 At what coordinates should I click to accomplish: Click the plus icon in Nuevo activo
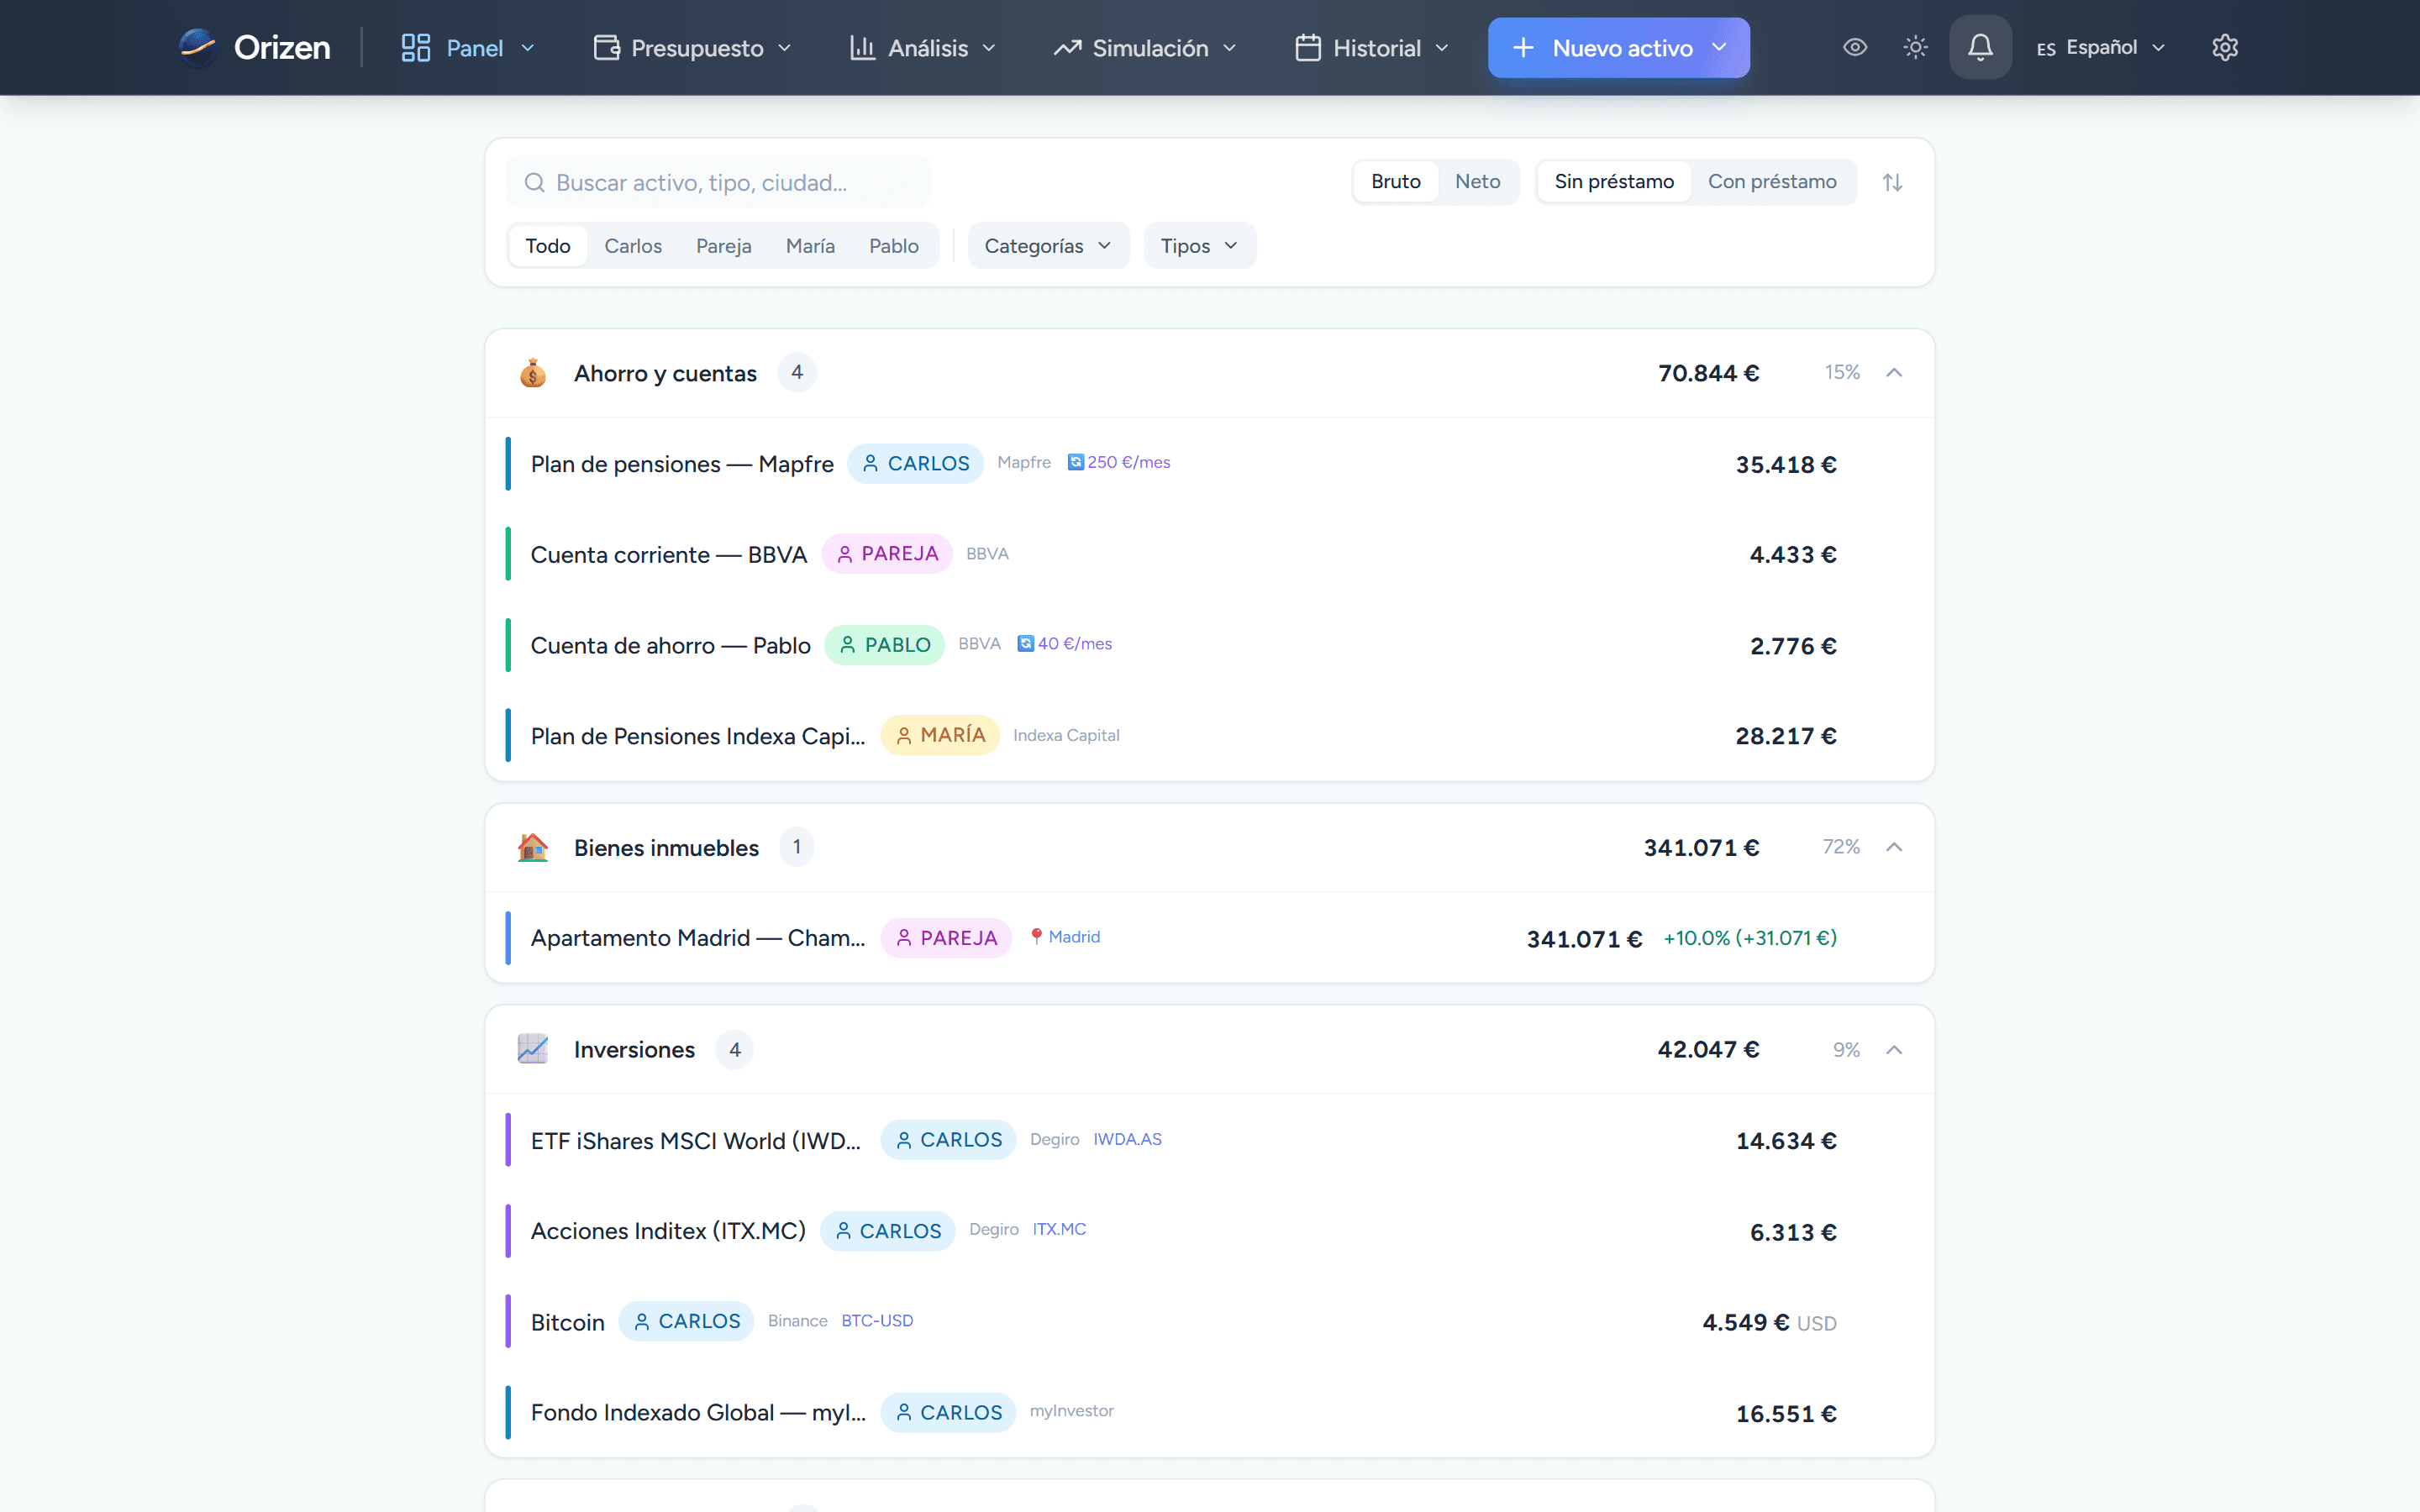[1522, 47]
